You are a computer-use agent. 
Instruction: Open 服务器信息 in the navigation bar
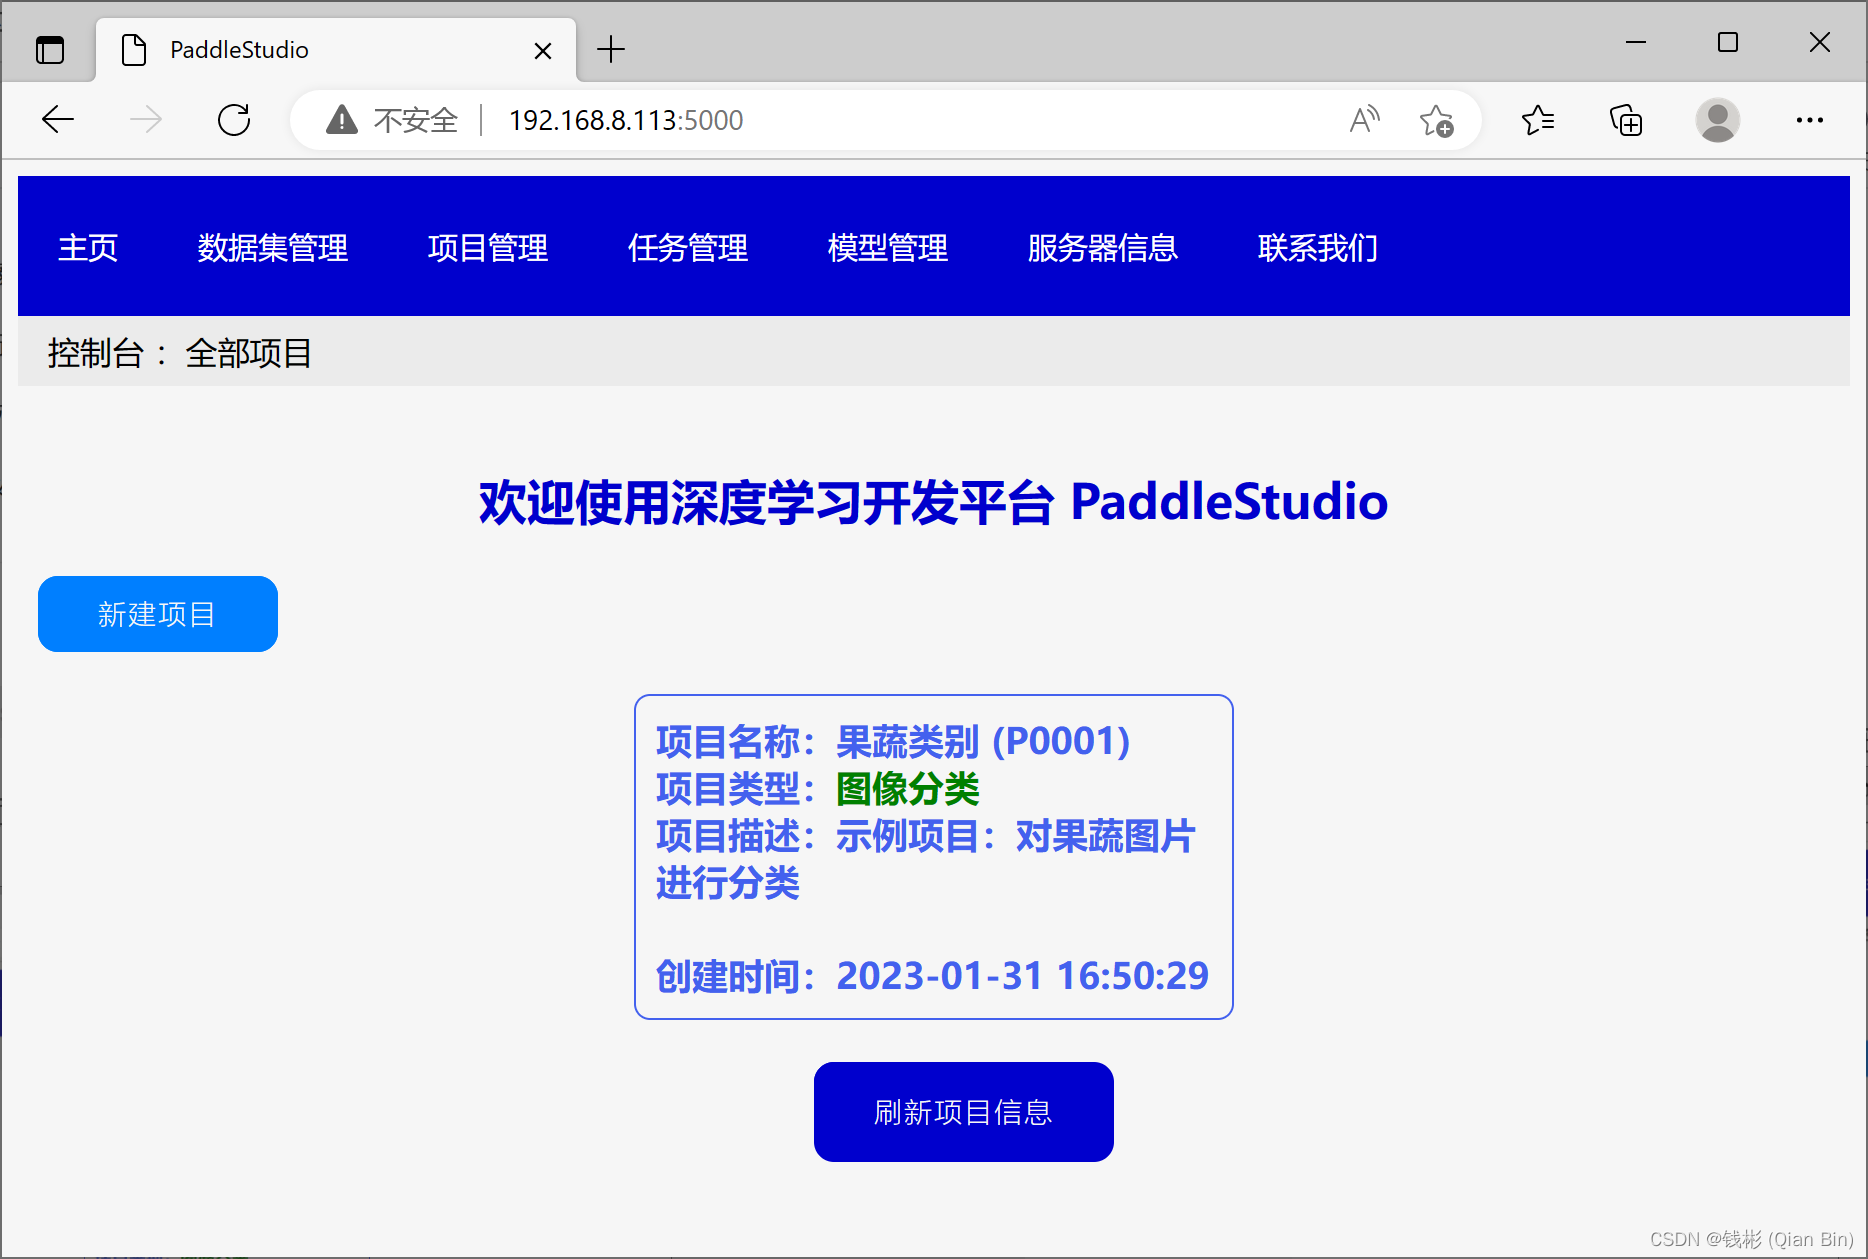click(x=1103, y=247)
